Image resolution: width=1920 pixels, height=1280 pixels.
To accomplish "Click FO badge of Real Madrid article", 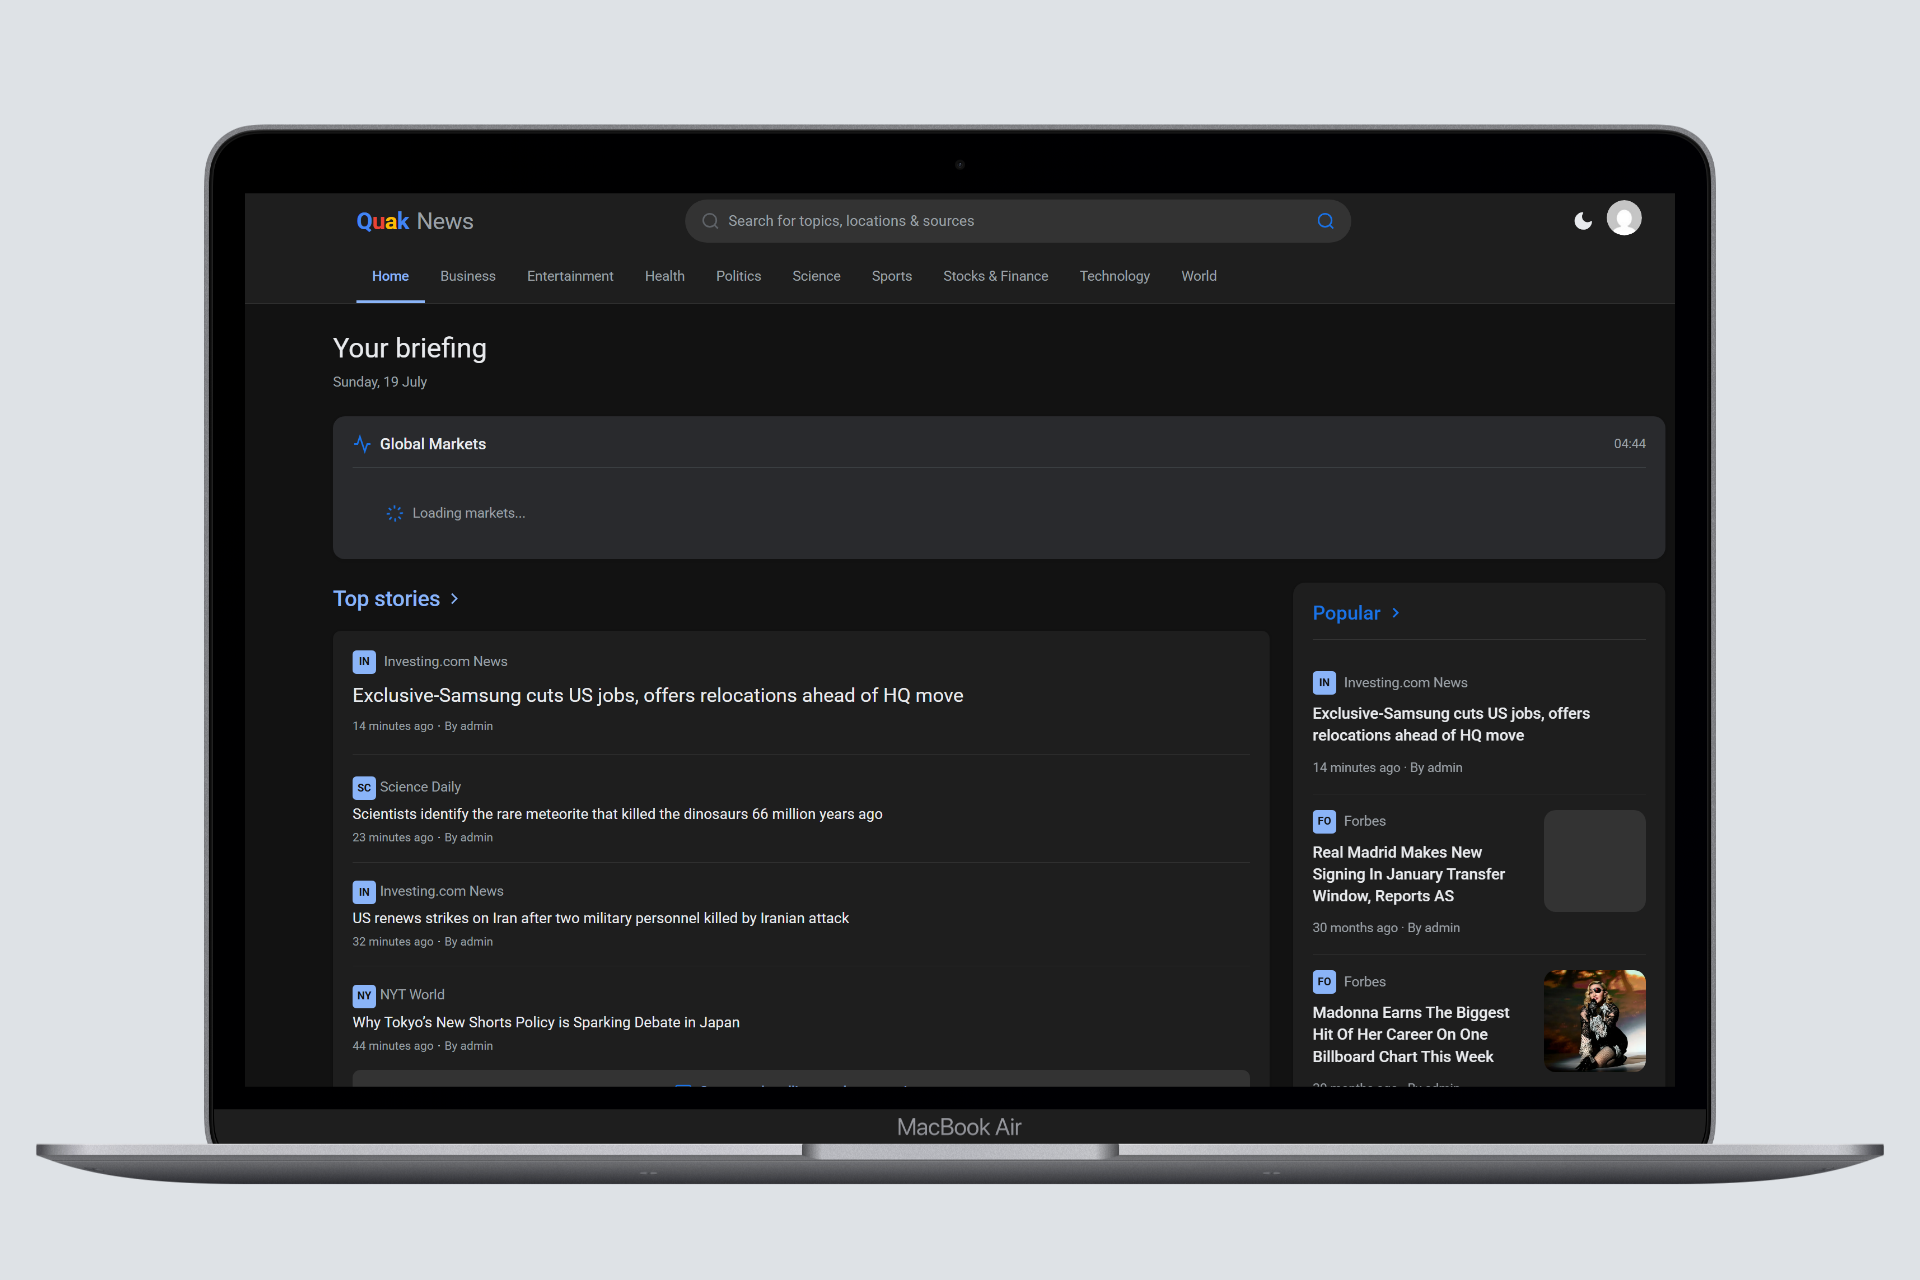I will pyautogui.click(x=1324, y=821).
